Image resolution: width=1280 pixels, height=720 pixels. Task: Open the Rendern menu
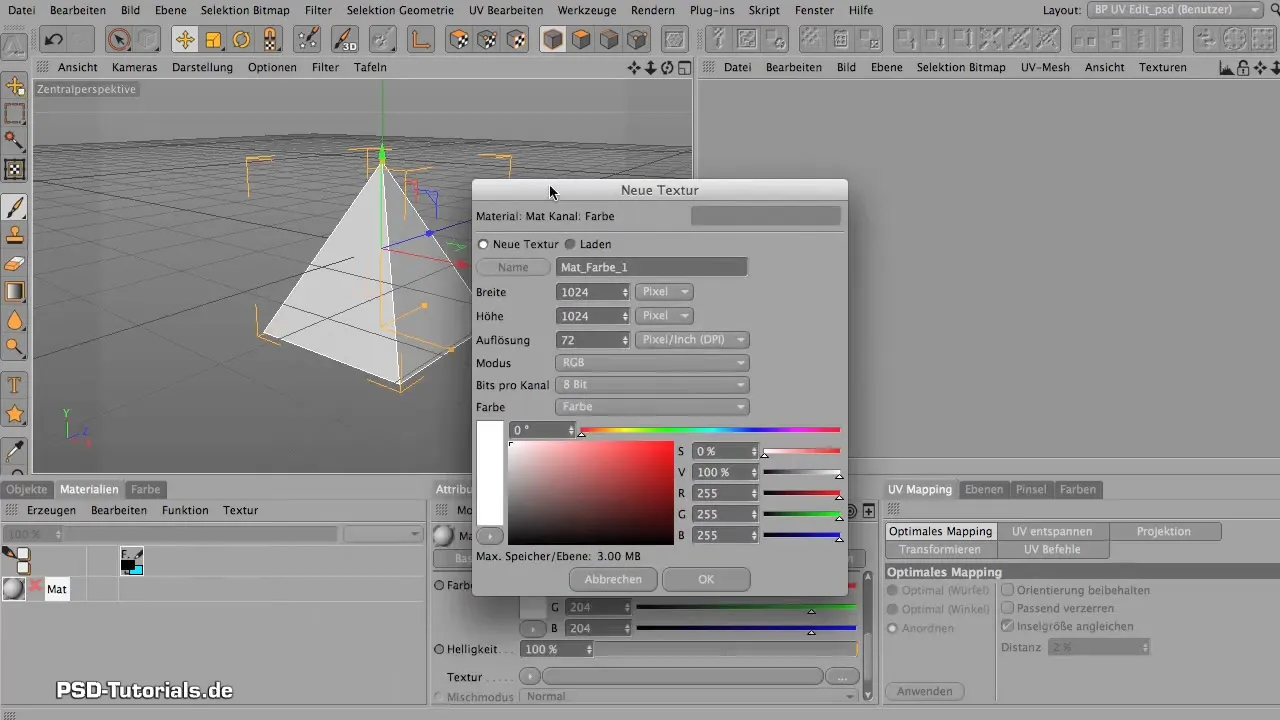(653, 10)
